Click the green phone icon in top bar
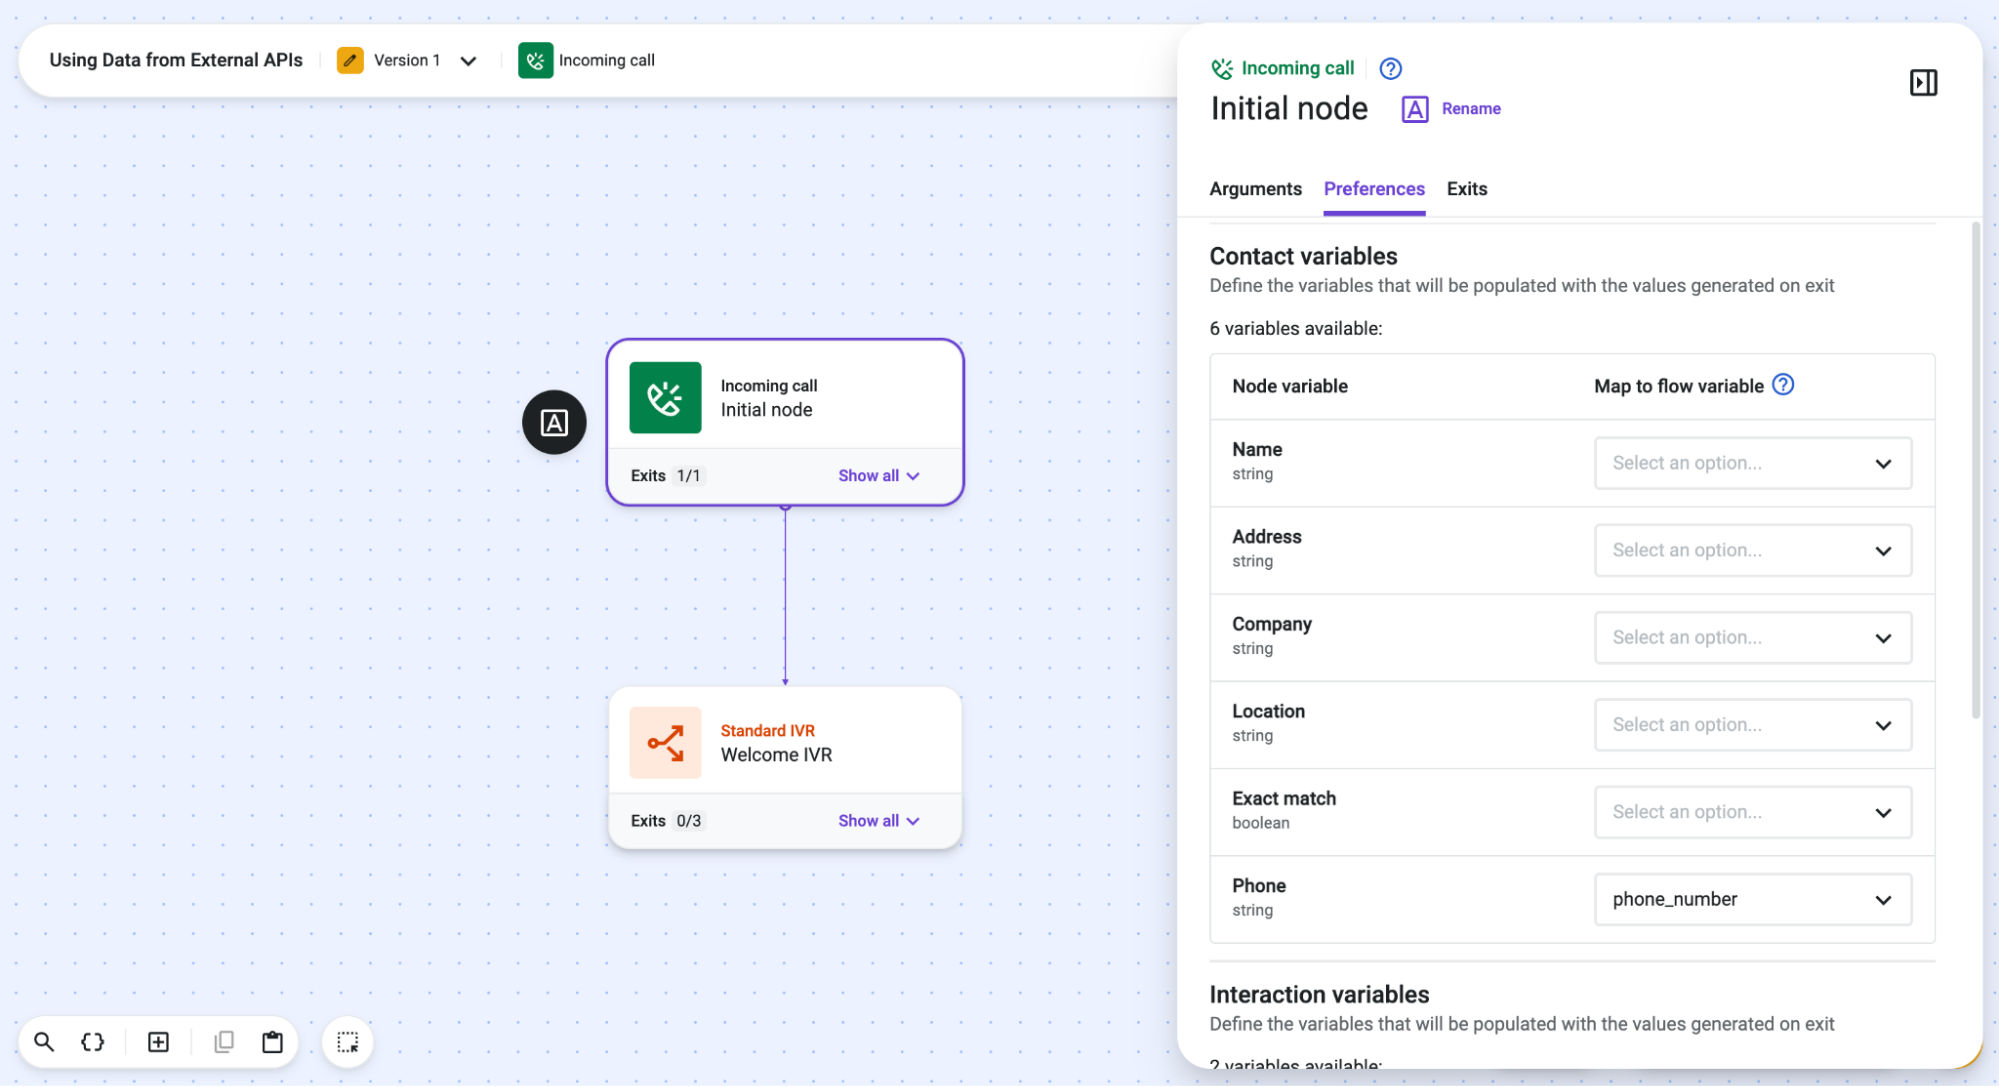1999x1087 pixels. pos(535,60)
